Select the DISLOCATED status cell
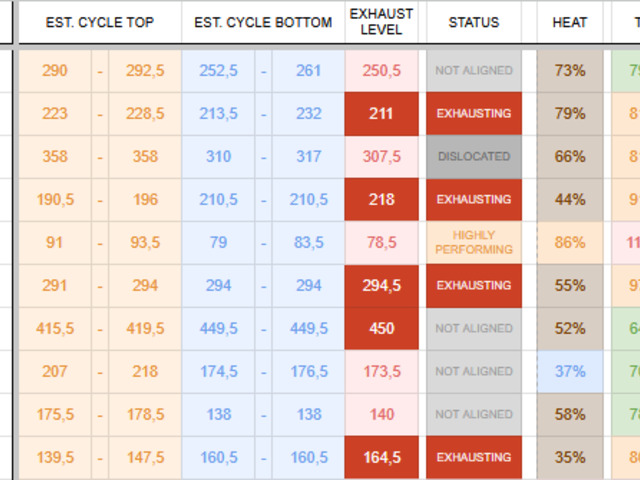Screen dimensions: 640x480 coord(474,156)
